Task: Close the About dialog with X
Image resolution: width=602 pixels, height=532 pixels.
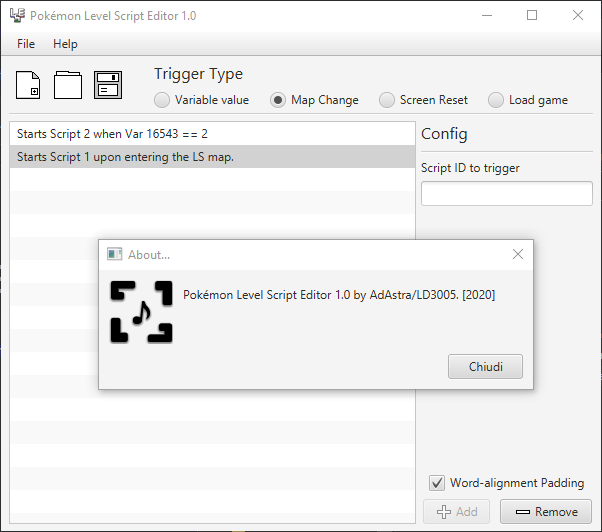Action: click(x=518, y=254)
